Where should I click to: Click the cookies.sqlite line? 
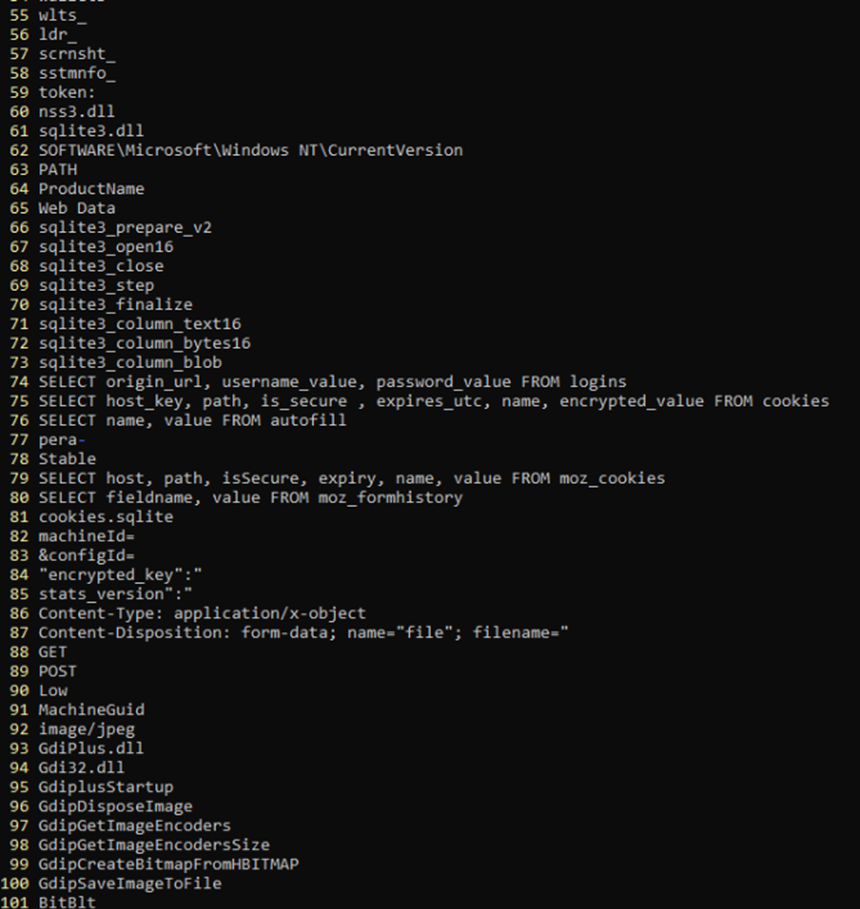point(105,517)
